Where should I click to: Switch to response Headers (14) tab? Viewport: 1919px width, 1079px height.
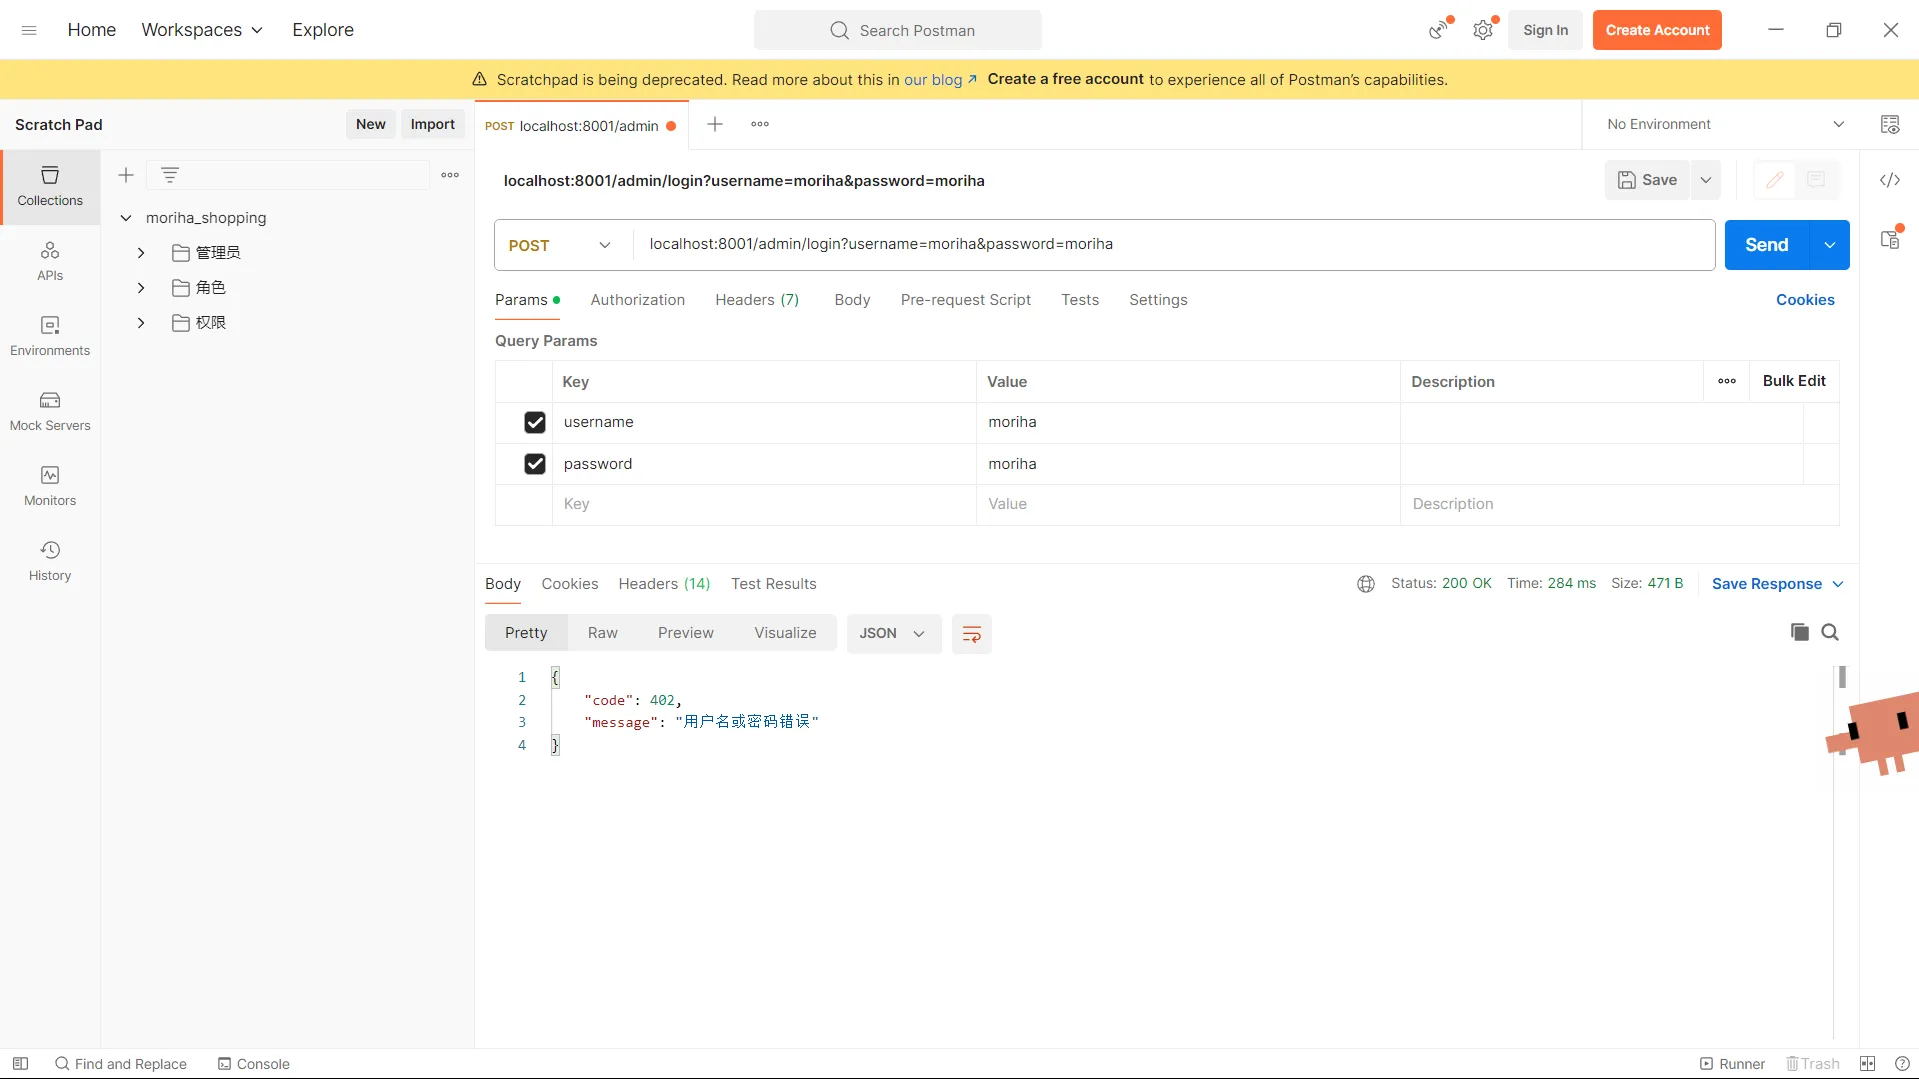pos(664,584)
